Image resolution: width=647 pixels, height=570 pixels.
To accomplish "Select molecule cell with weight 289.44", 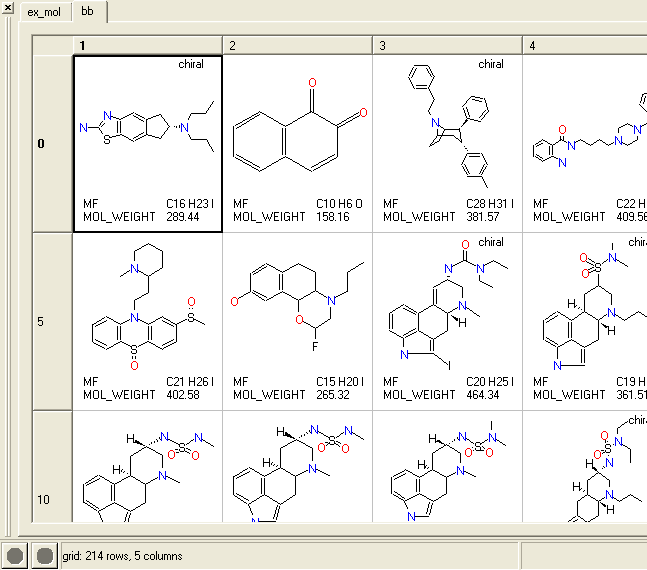I will [148, 143].
